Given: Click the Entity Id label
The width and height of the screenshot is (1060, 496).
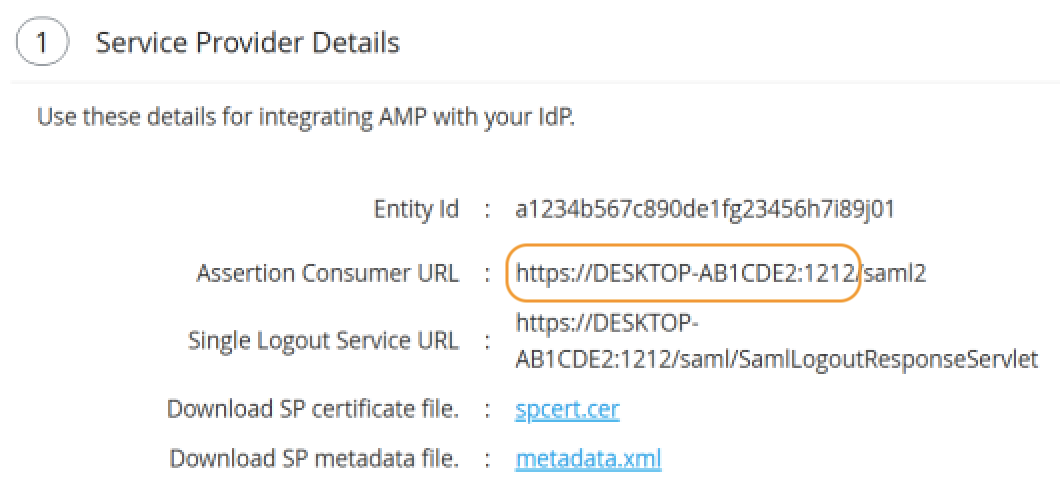Looking at the screenshot, I should click(416, 209).
